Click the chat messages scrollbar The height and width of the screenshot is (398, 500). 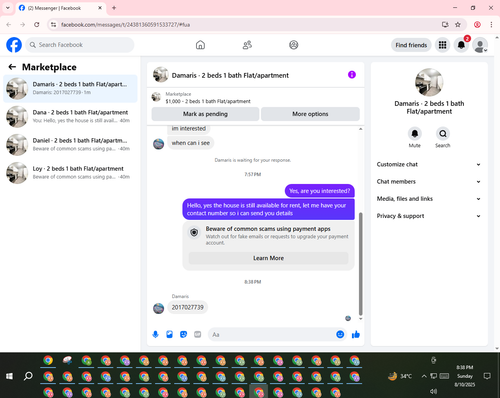360,263
